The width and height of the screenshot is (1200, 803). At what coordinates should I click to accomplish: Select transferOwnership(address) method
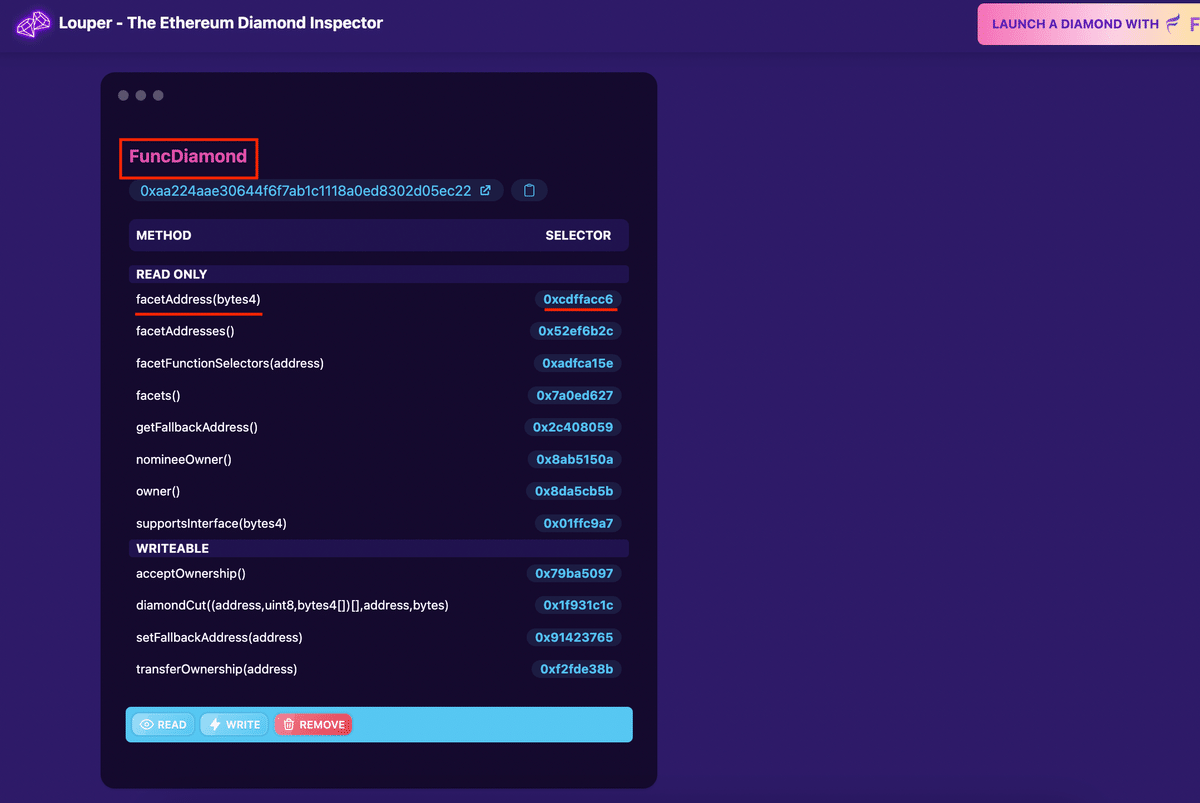pyautogui.click(x=217, y=669)
